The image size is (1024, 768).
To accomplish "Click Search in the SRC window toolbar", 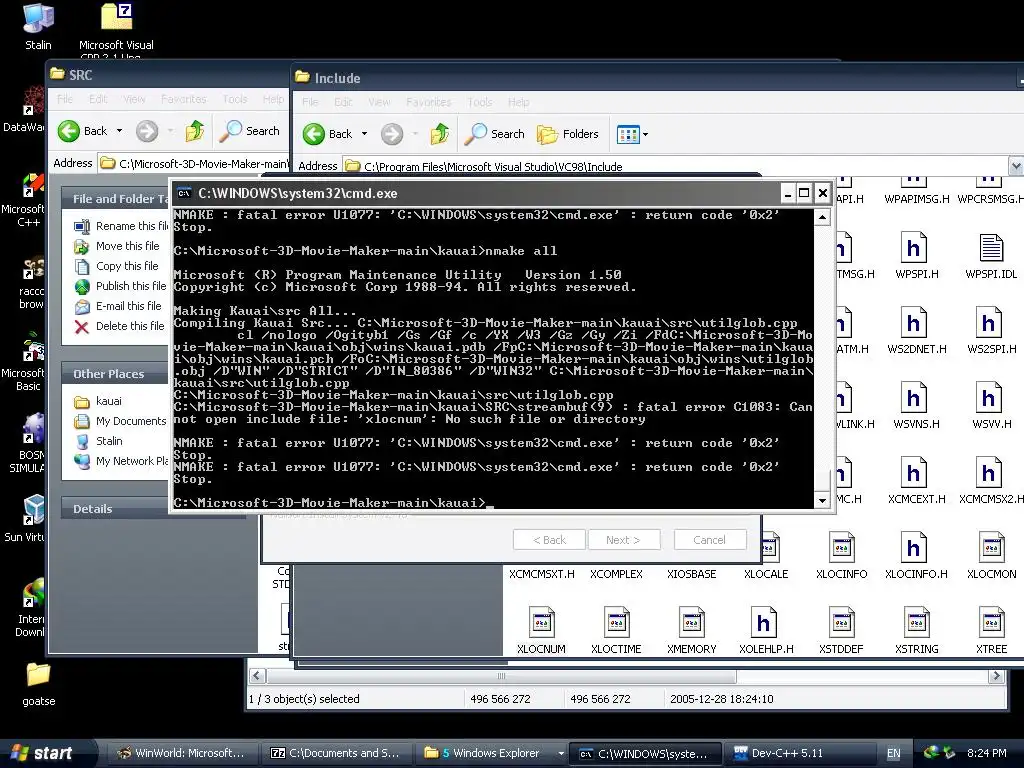I will tap(249, 131).
